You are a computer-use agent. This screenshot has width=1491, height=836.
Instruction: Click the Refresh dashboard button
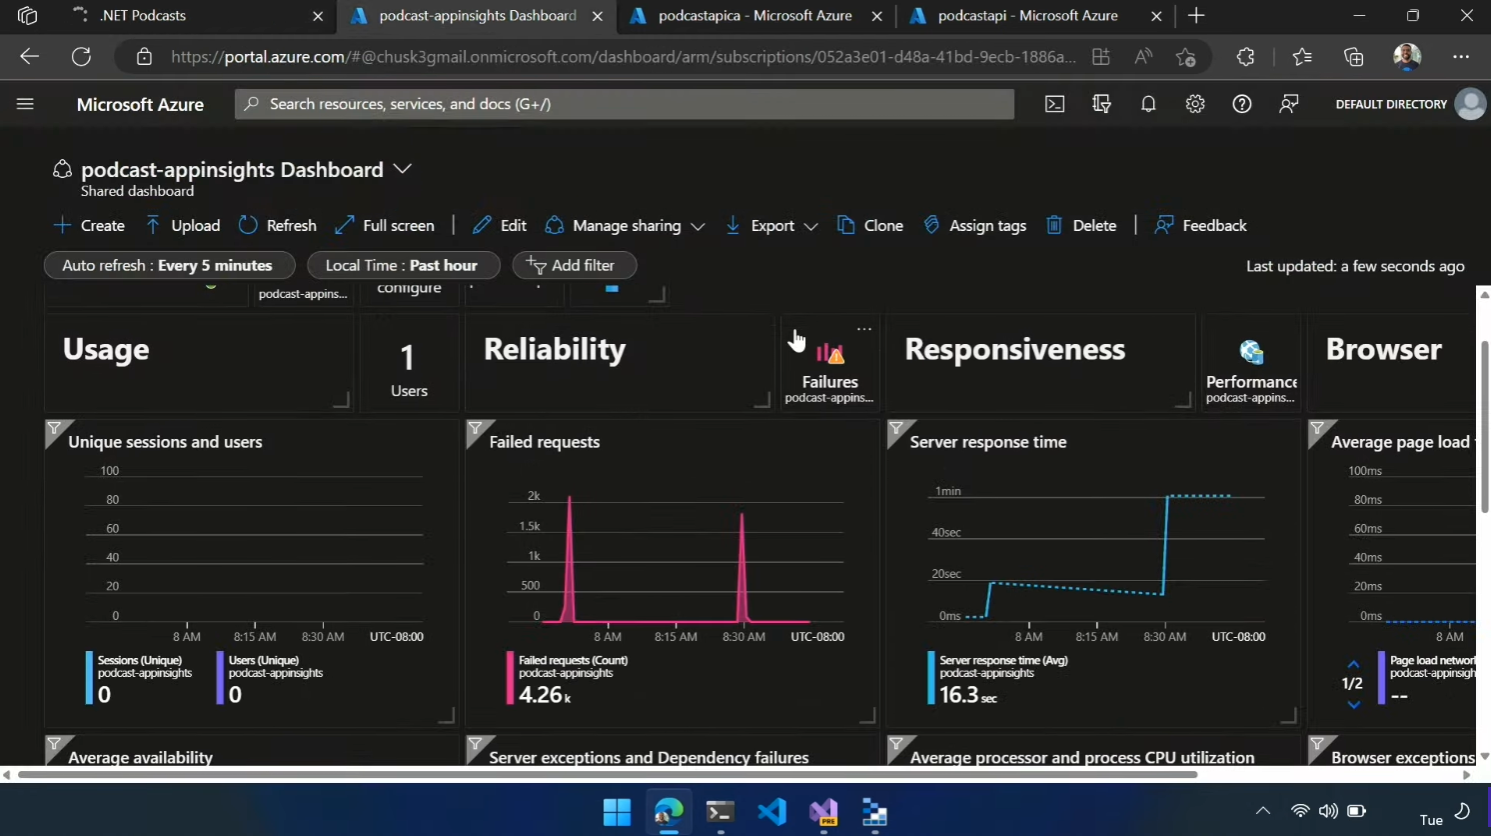click(278, 226)
